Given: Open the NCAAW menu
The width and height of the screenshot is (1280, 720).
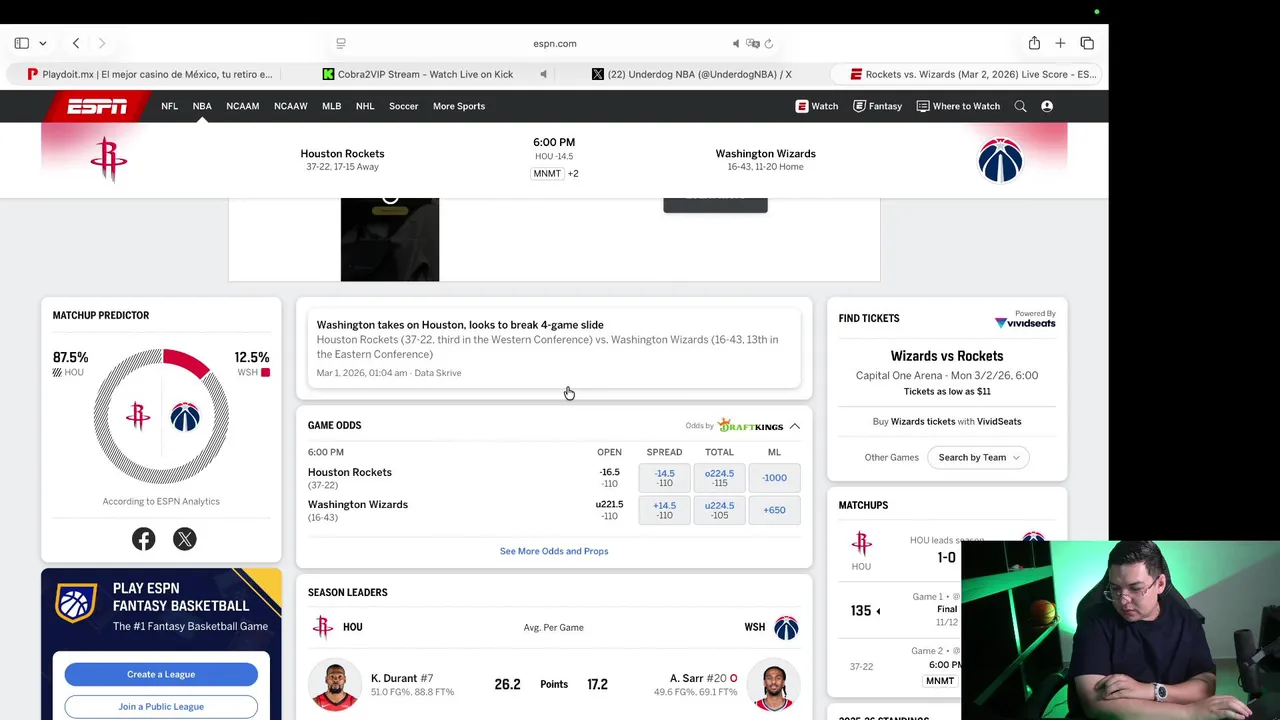Looking at the screenshot, I should (x=290, y=106).
